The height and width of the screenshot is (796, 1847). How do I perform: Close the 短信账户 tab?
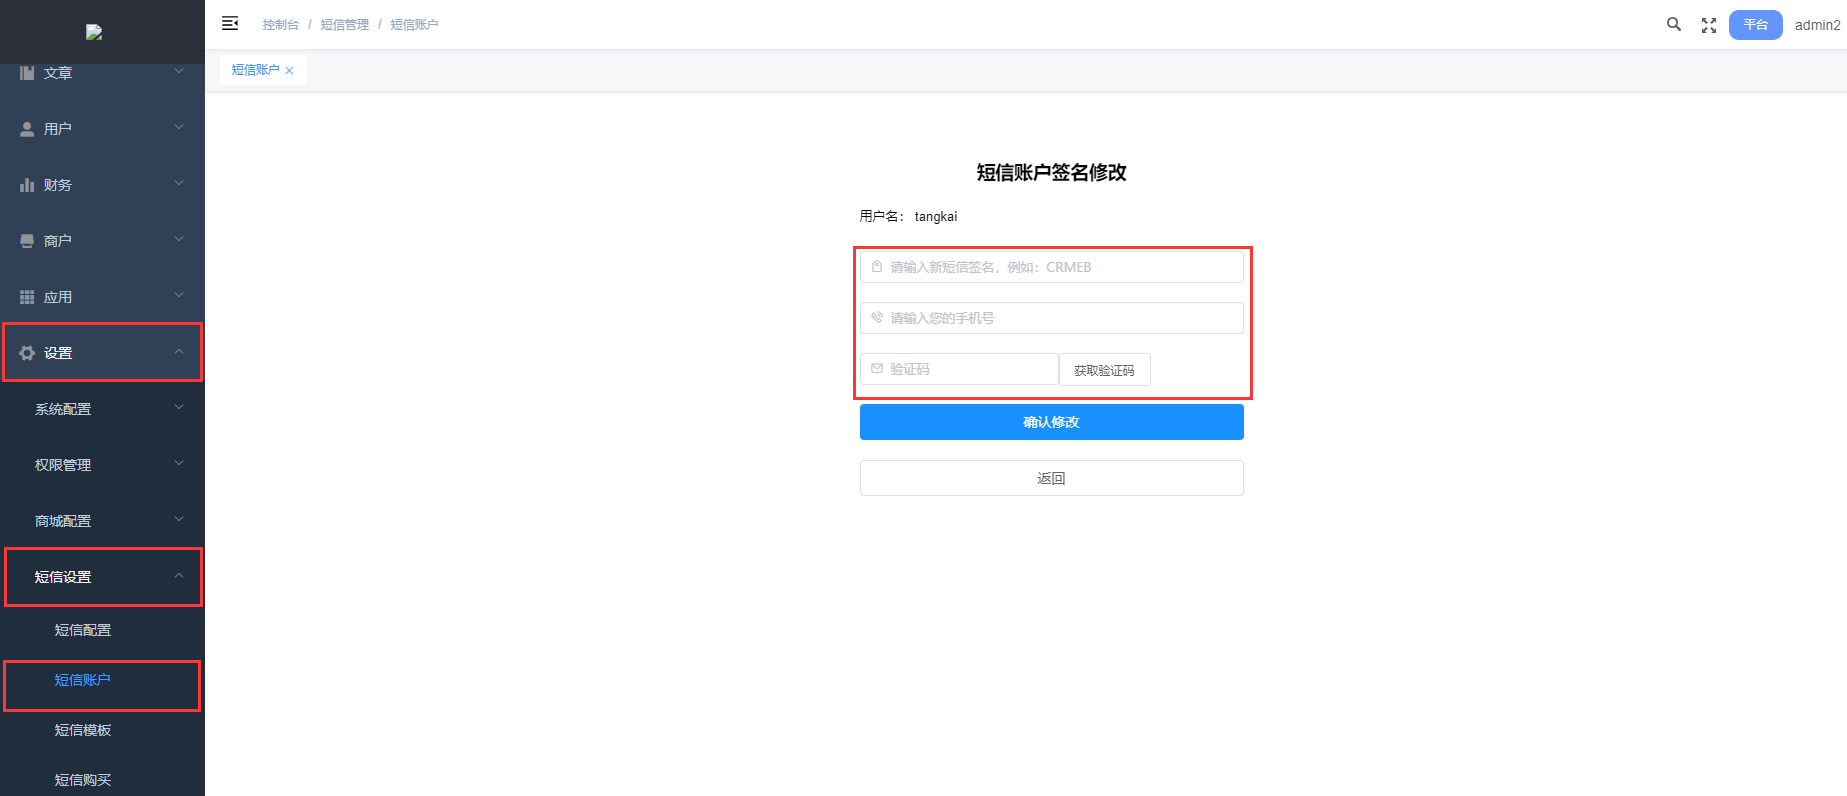(289, 70)
